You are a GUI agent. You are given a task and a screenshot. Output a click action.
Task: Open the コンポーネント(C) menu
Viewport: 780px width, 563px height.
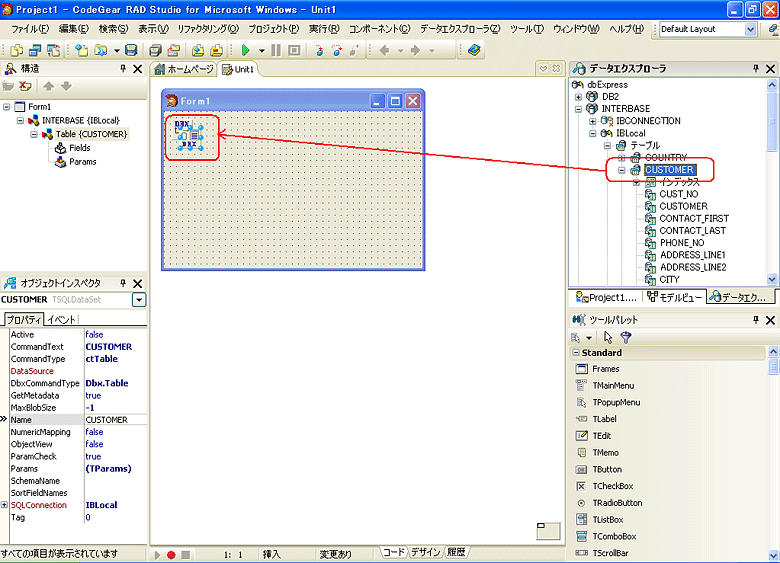[x=380, y=29]
